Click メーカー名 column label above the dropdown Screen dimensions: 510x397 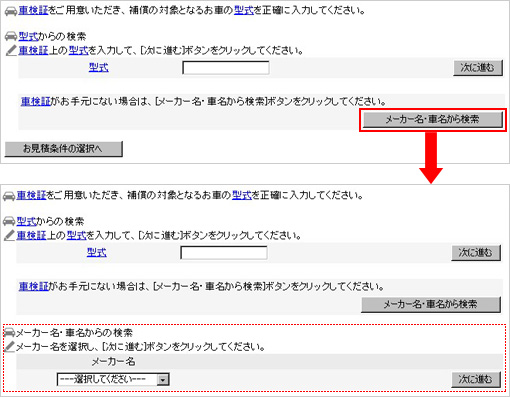coord(113,362)
